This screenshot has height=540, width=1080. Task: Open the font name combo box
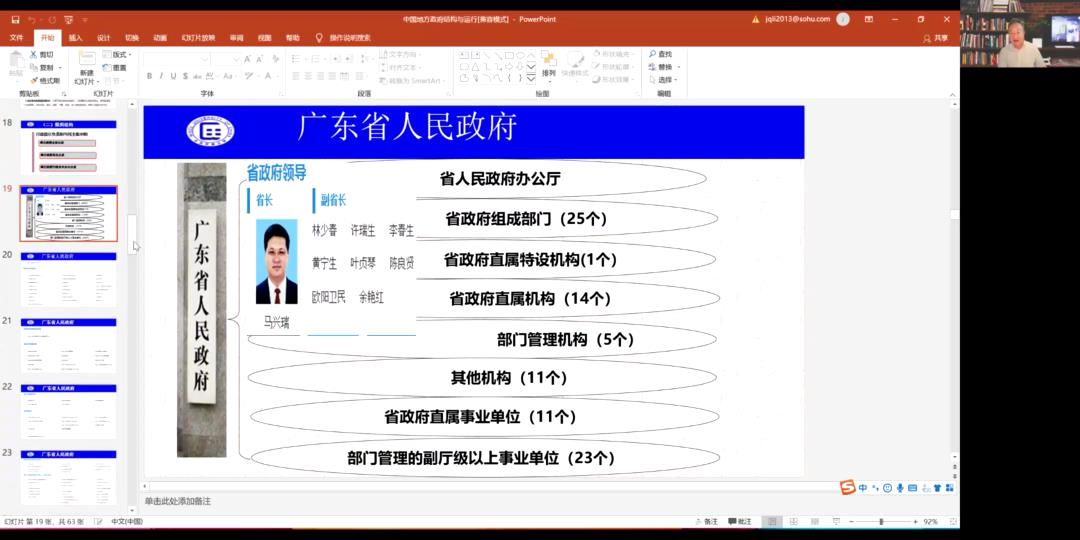coord(176,59)
